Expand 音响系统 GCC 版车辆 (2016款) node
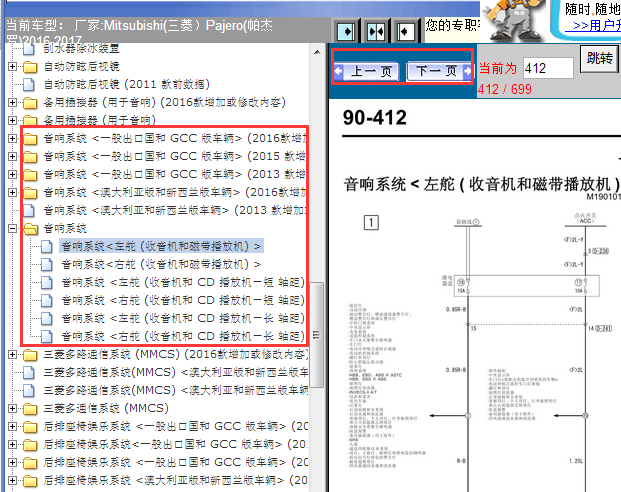Image resolution: width=621 pixels, height=492 pixels. coord(12,138)
